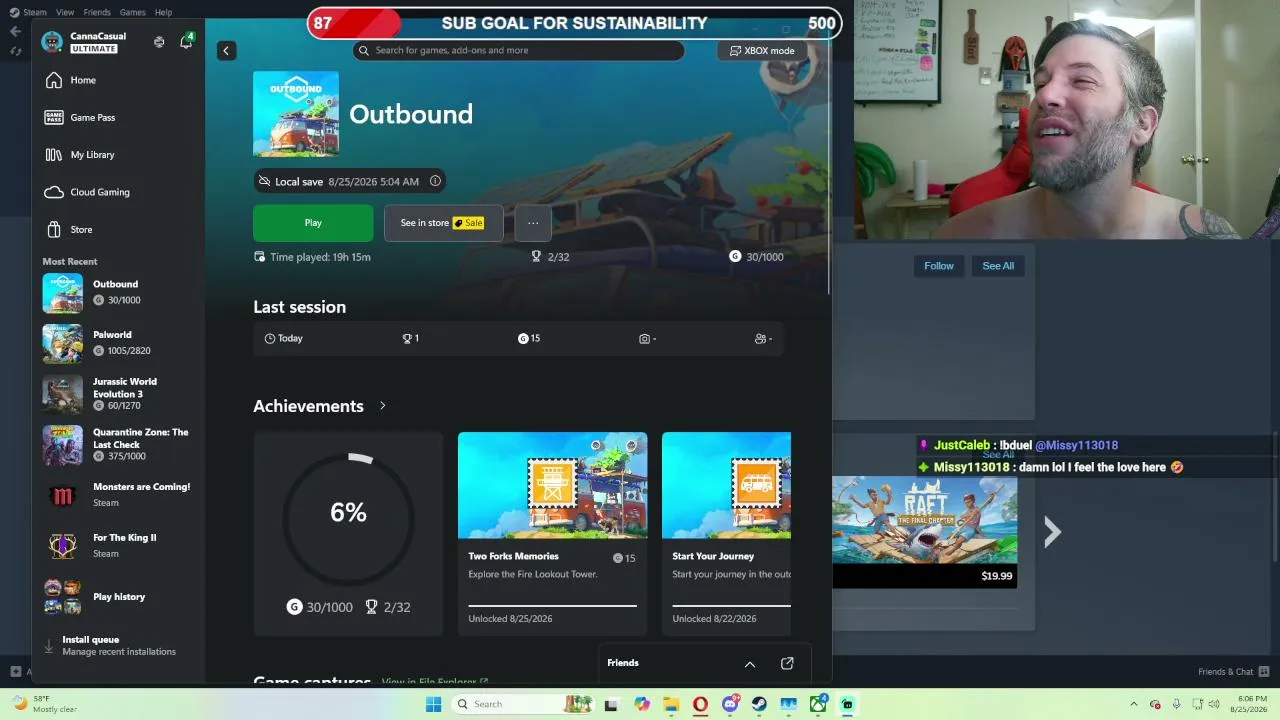The height and width of the screenshot is (720, 1280).
Task: Click the Follow button in Steam
Action: point(939,266)
